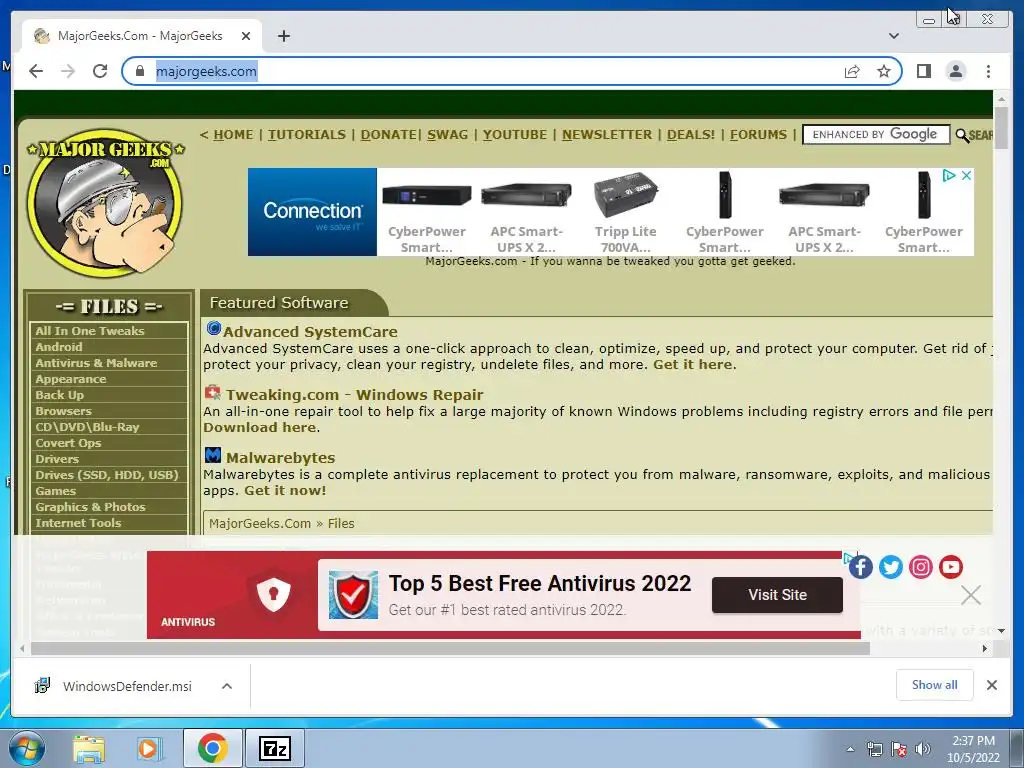Screen dimensions: 1024x768
Task: Click the Malwarebytes blue icon
Action: [213, 455]
